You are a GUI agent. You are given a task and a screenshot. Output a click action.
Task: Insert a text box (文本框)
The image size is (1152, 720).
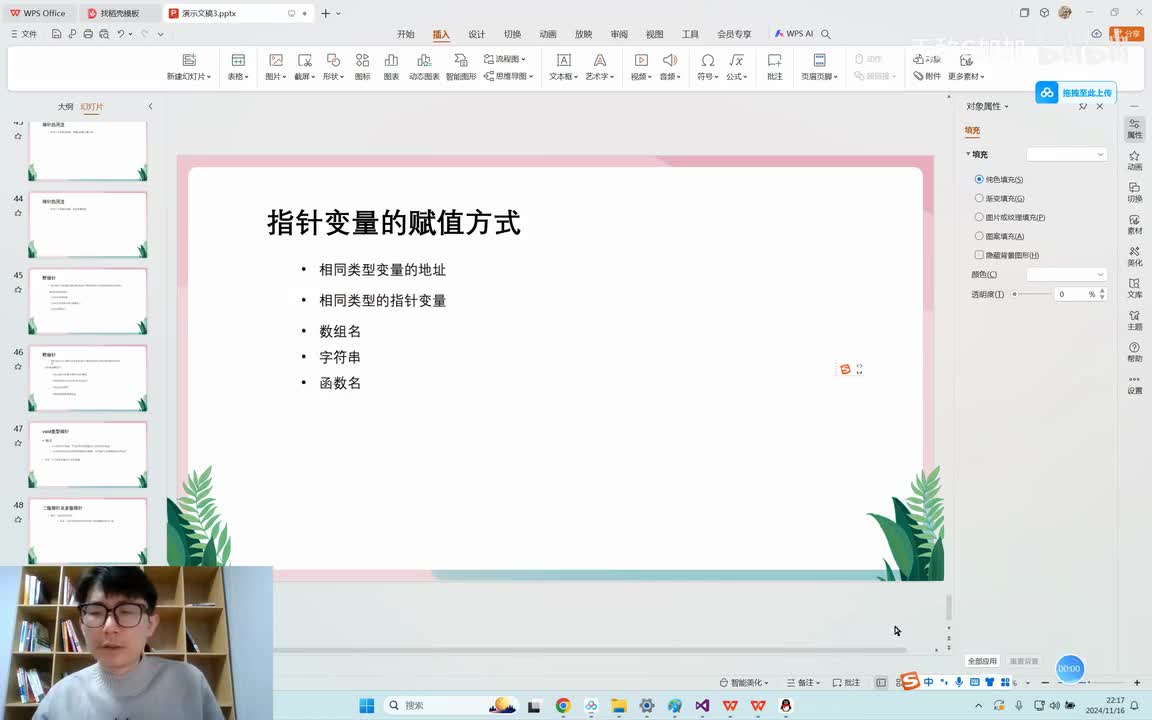[x=564, y=66]
